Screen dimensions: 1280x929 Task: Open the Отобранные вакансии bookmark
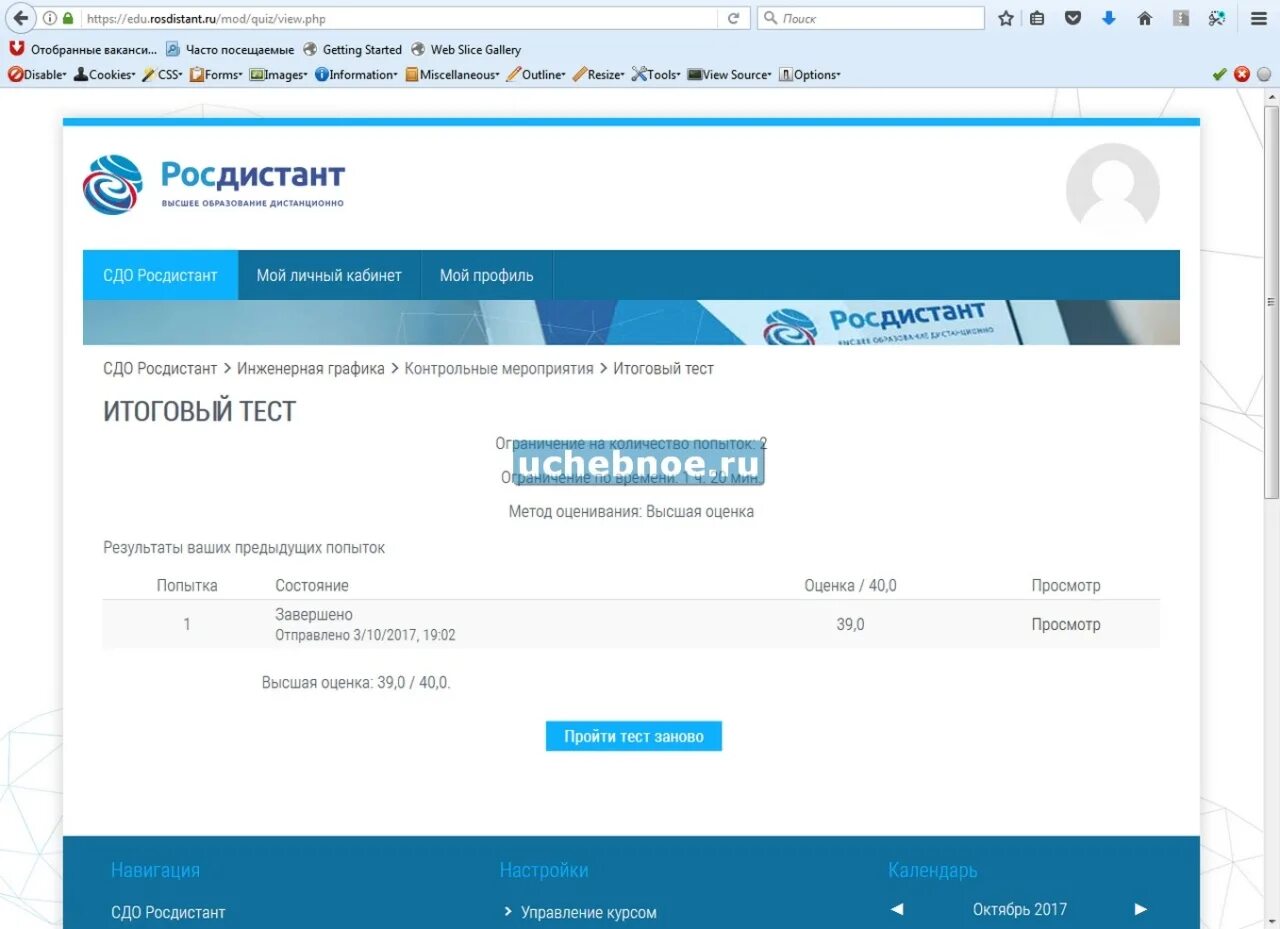click(84, 49)
